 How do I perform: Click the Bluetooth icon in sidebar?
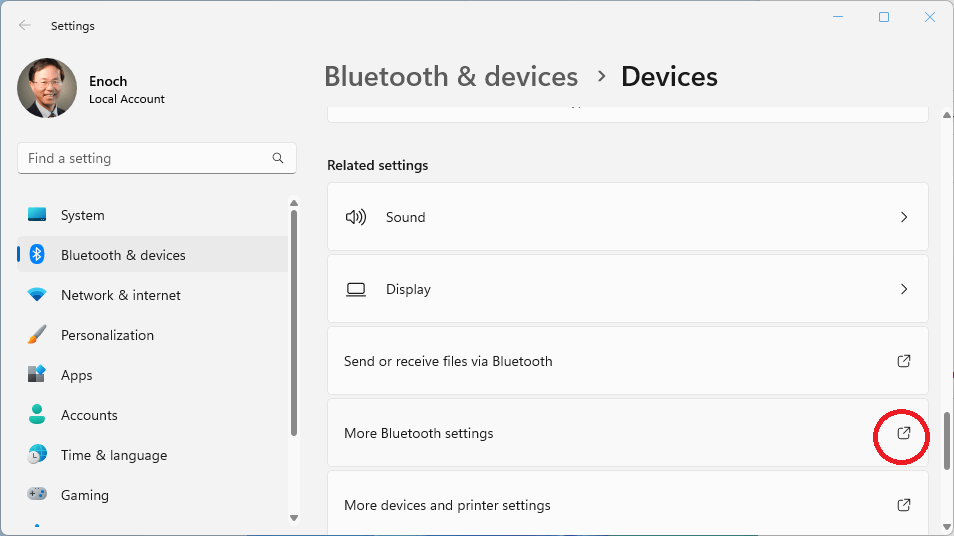coord(37,255)
